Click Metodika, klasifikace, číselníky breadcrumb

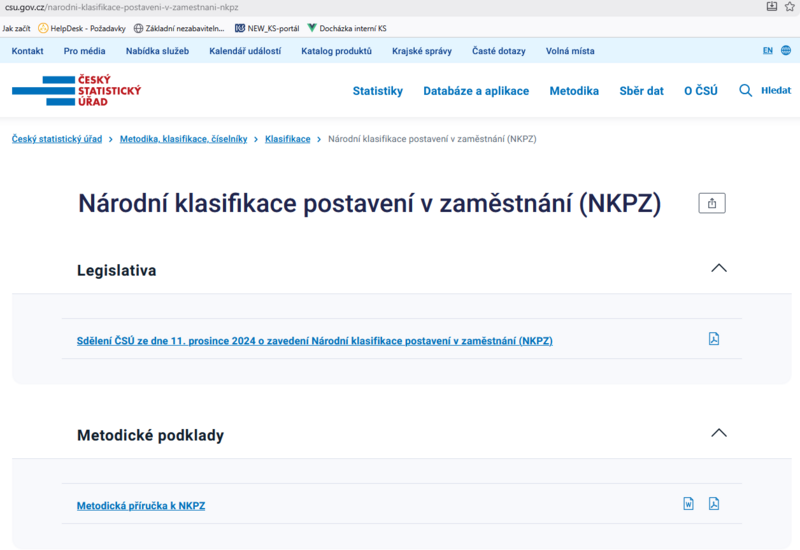tap(183, 139)
